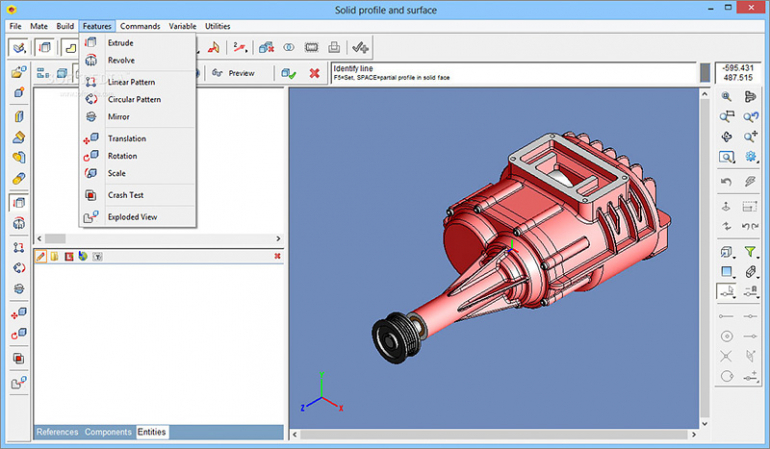Cancel operation with the red X icon

[315, 73]
